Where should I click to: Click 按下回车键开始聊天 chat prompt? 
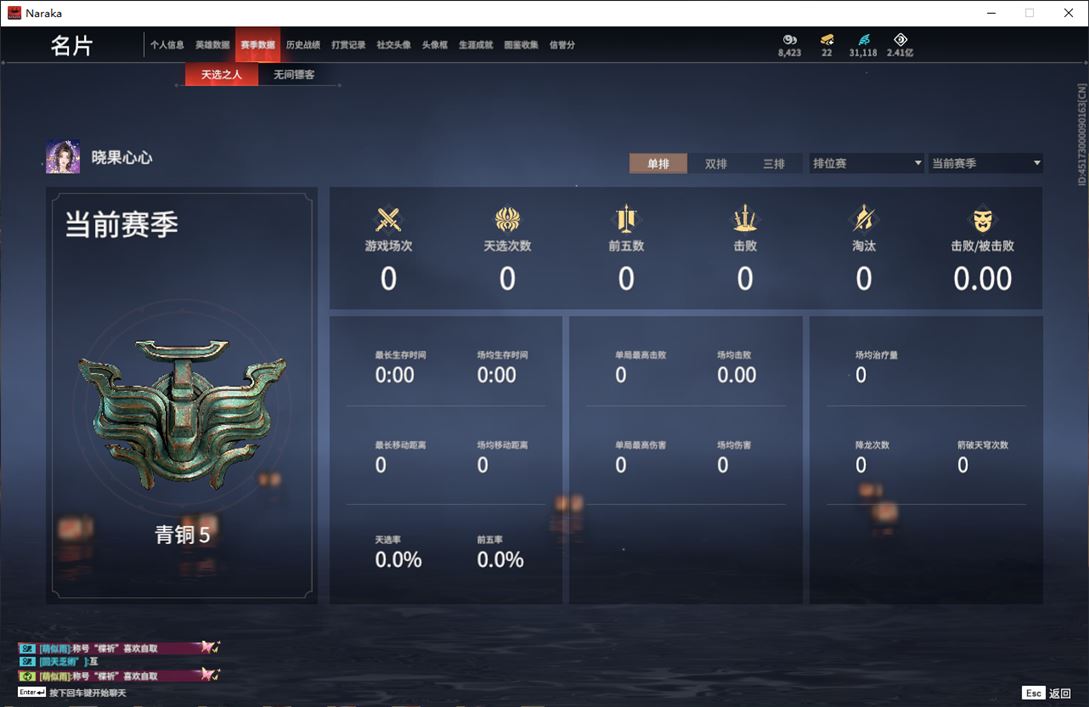(x=88, y=693)
